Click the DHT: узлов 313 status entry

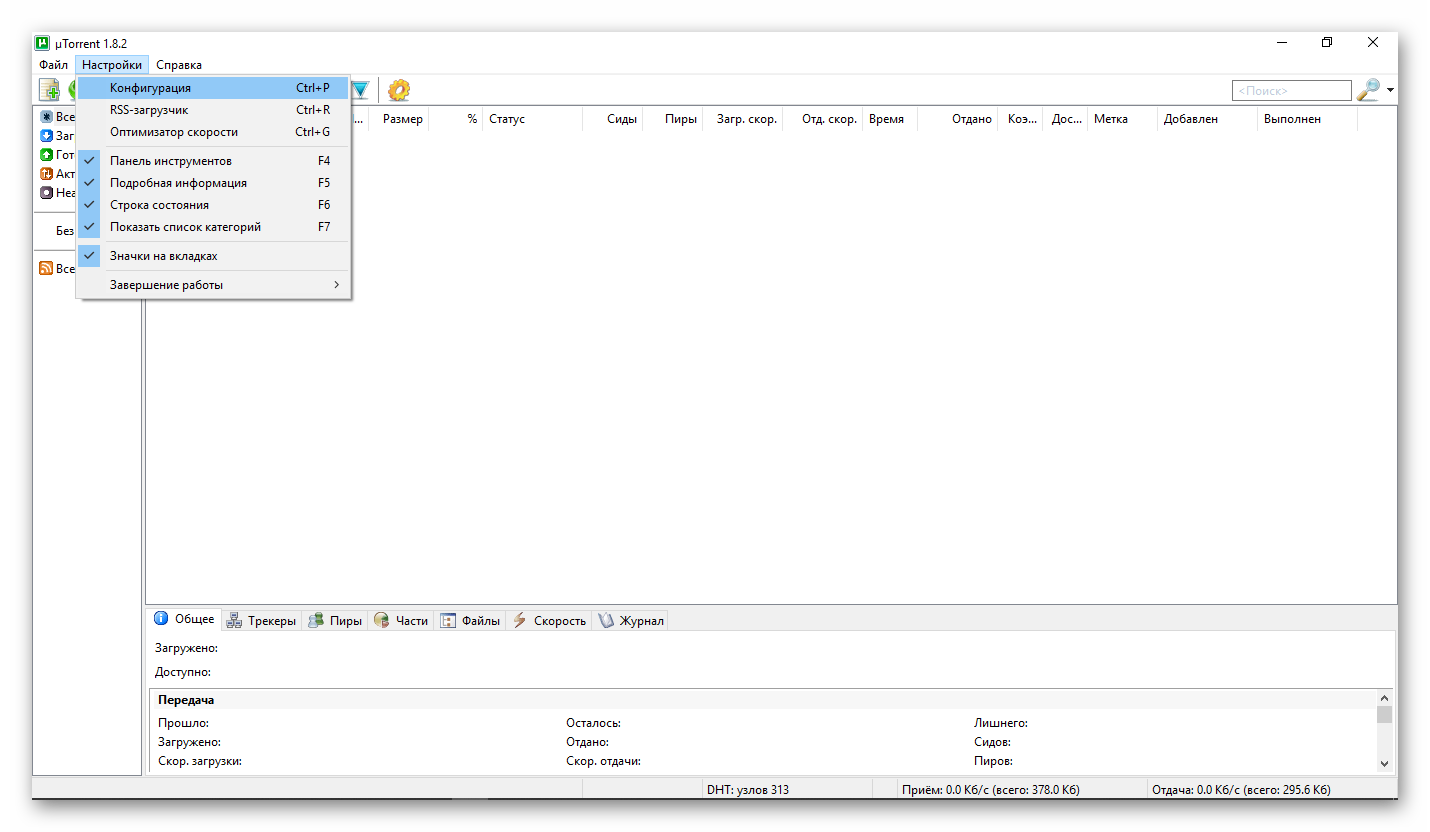tap(748, 789)
